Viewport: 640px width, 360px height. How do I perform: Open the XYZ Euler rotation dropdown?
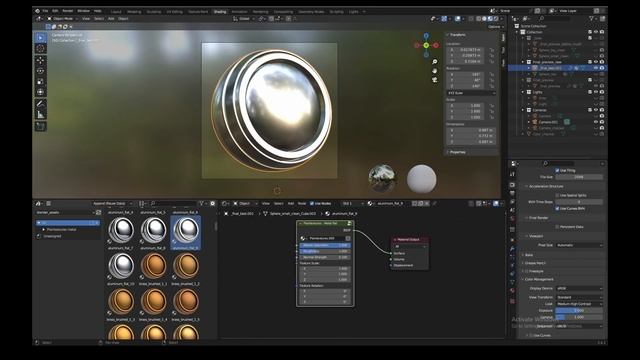[x=471, y=93]
